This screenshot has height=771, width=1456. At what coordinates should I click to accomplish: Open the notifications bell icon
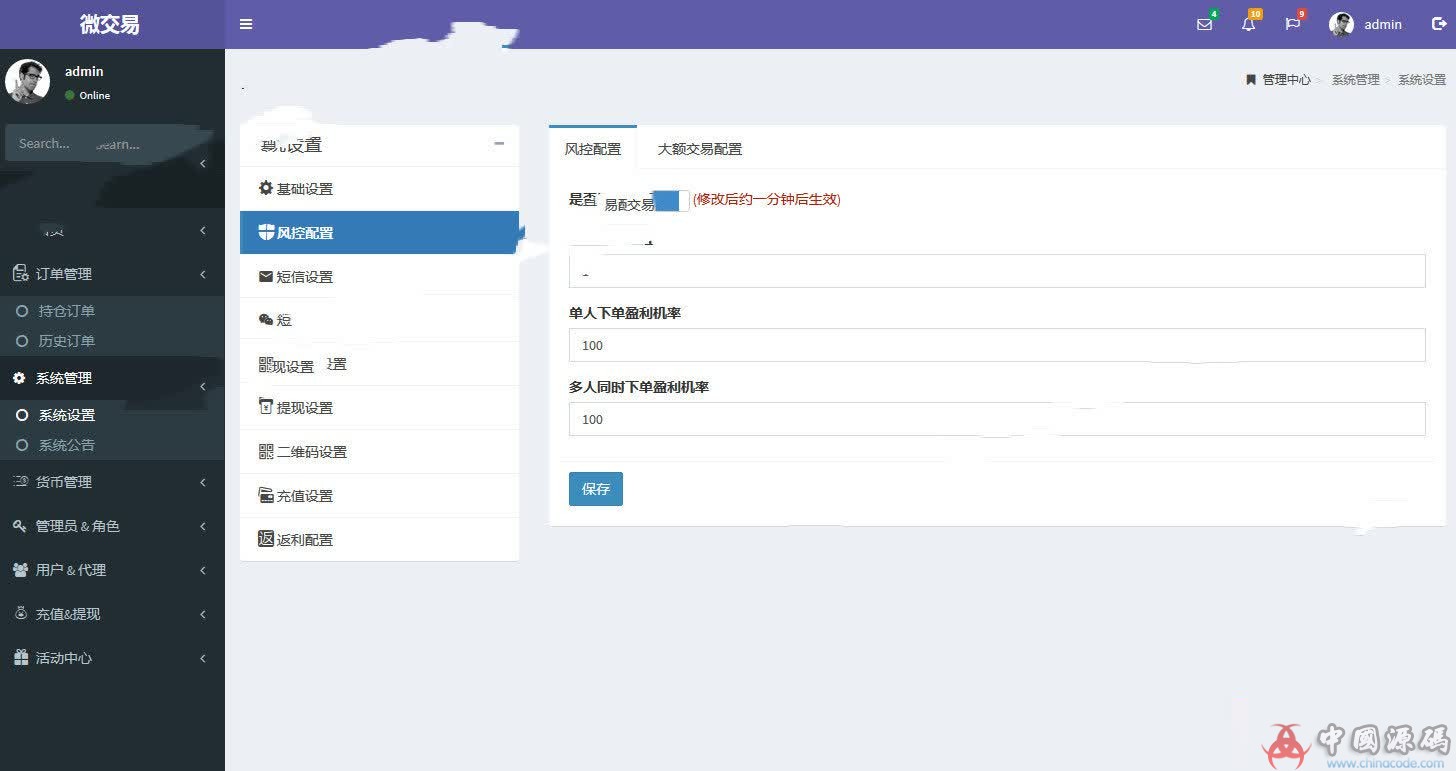1248,24
